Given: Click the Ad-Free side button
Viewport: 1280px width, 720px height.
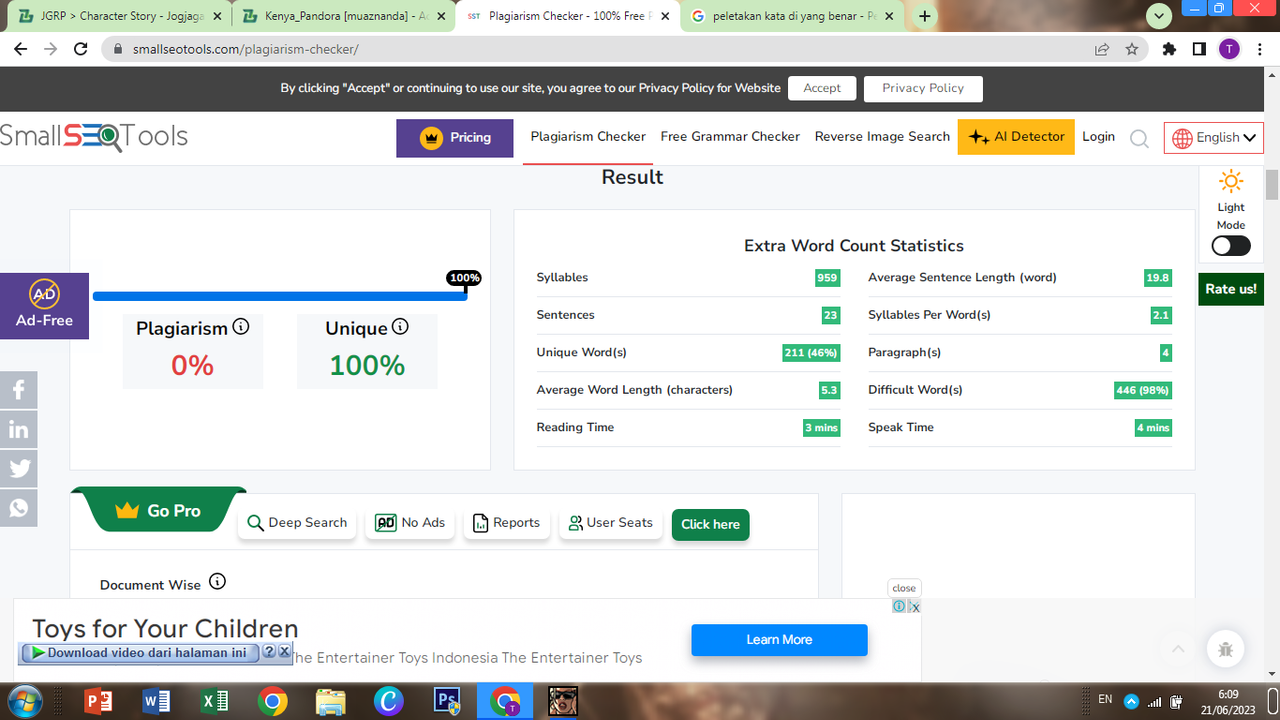Looking at the screenshot, I should (x=44, y=306).
